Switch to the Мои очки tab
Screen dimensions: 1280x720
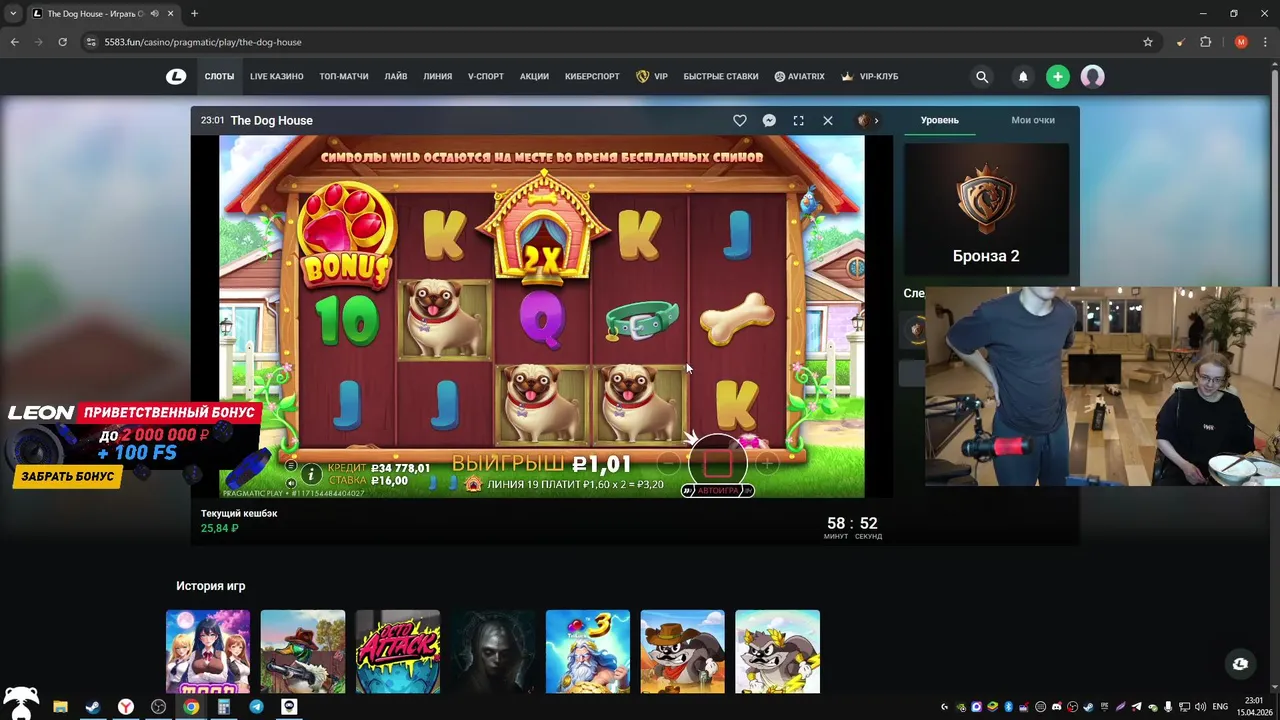(x=1033, y=120)
